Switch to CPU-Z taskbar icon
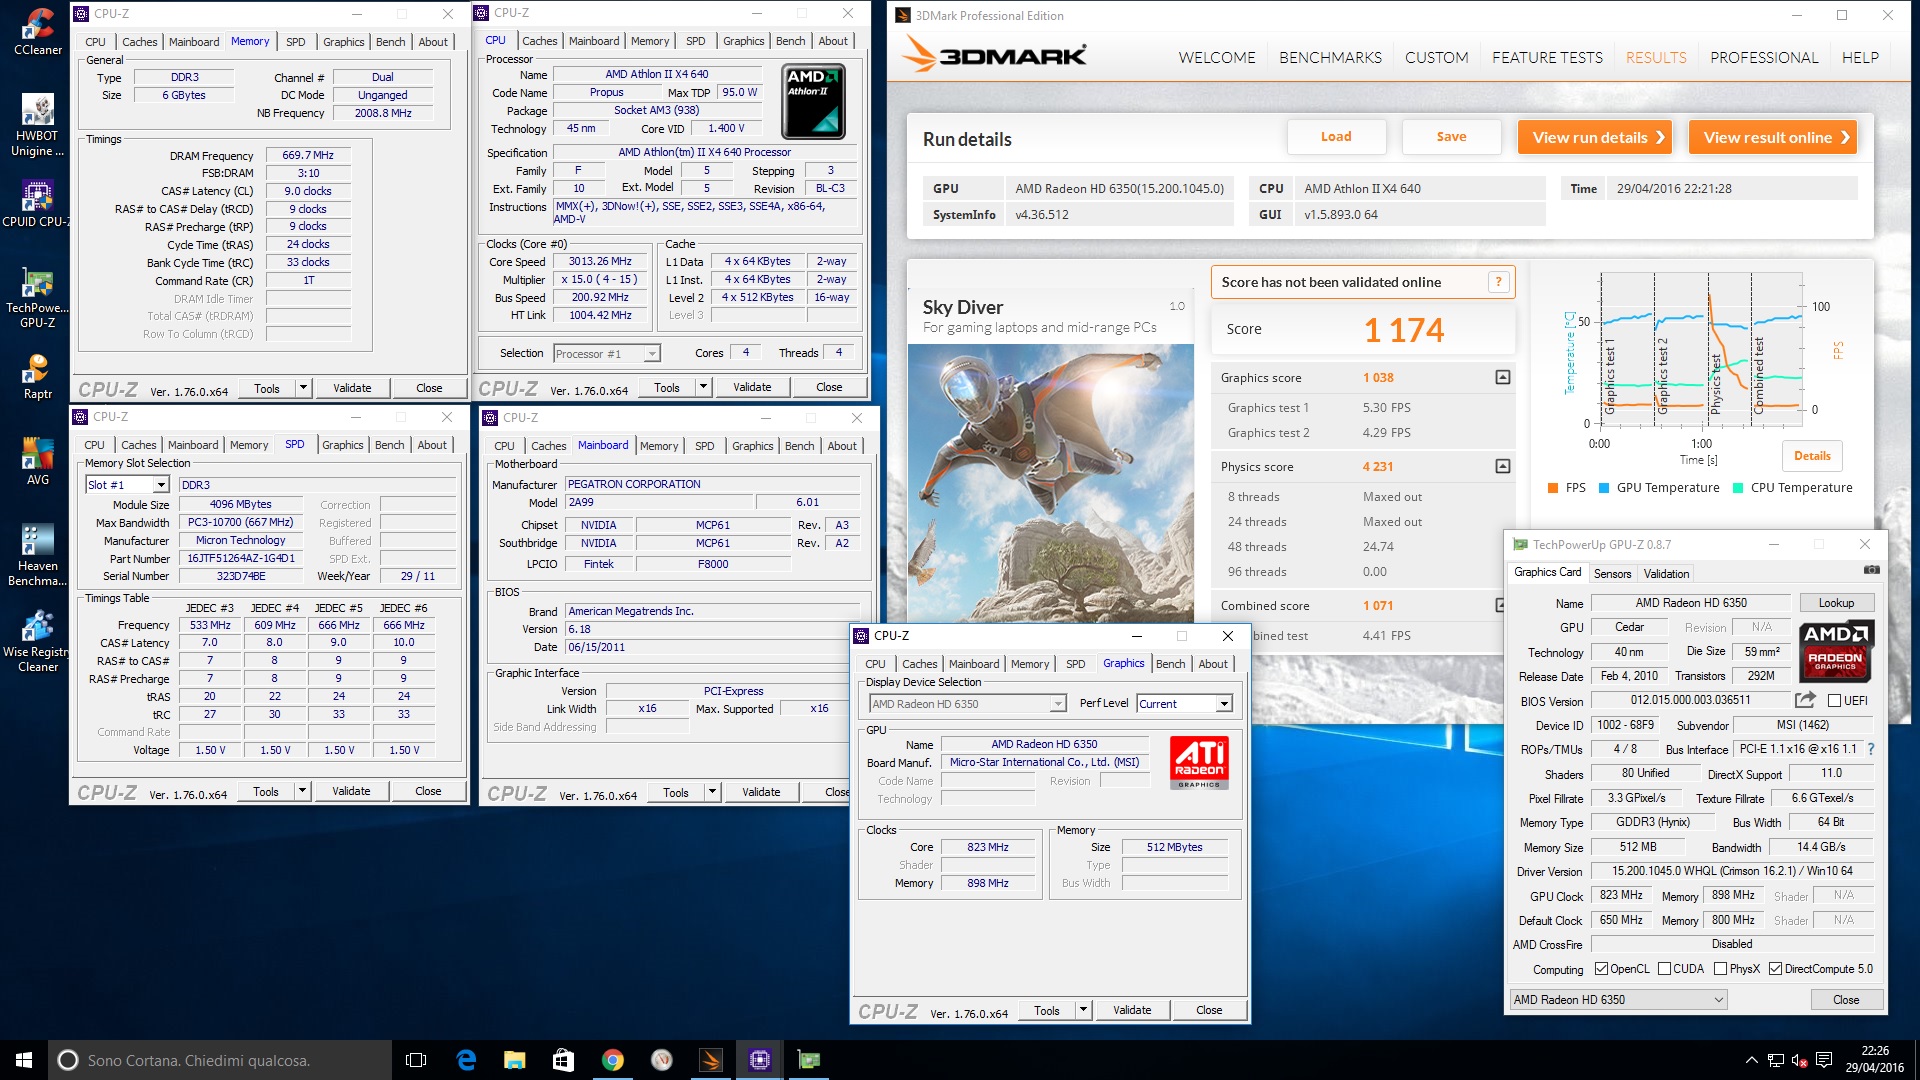This screenshot has height=1080, width=1920. (x=760, y=1060)
